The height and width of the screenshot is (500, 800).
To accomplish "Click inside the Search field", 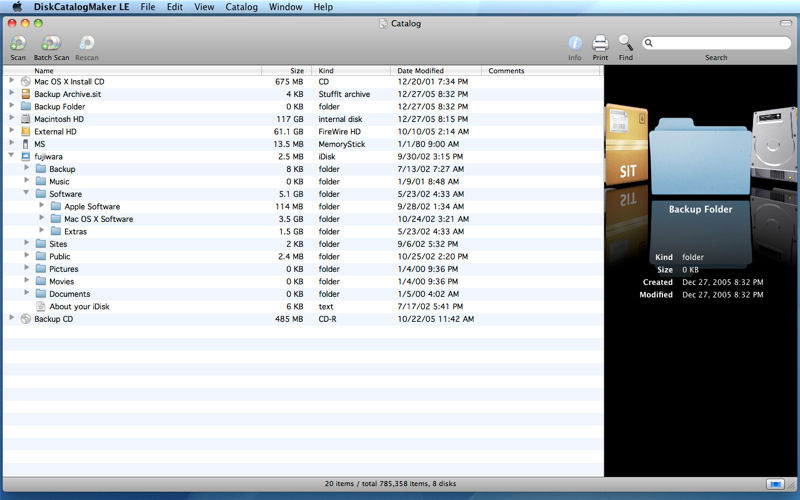I will pyautogui.click(x=716, y=43).
